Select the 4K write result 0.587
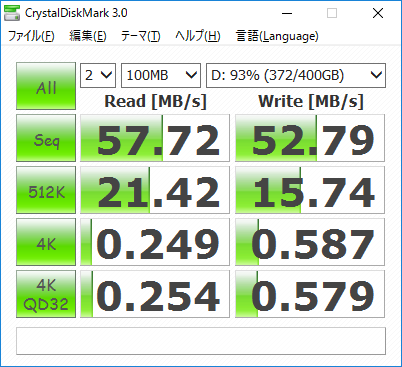This screenshot has width=402, height=367. click(x=310, y=242)
